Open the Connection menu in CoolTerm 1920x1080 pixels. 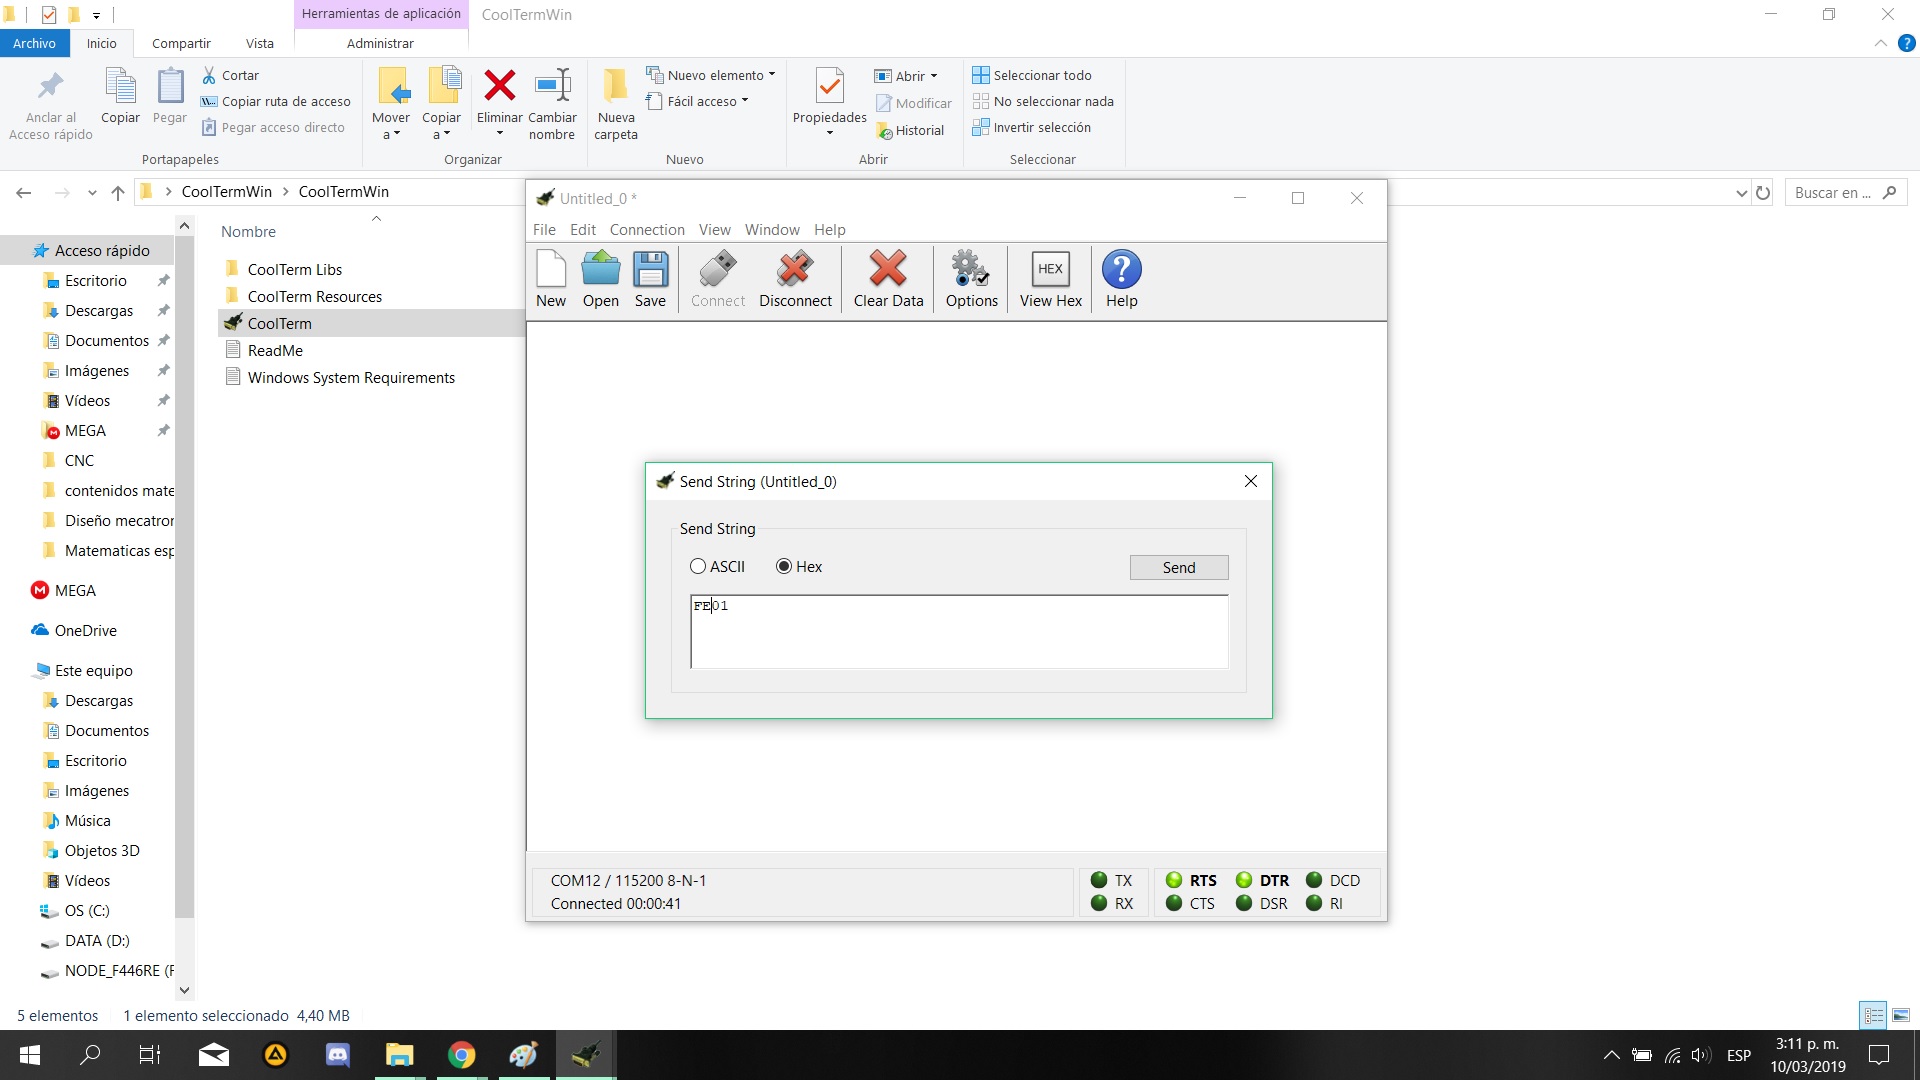click(647, 230)
